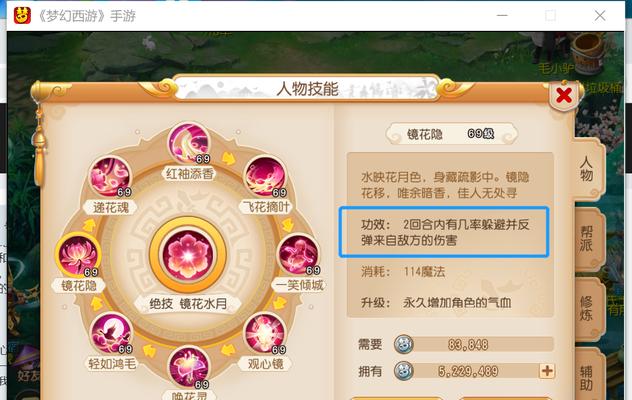Viewport: 632px width, 400px height.
Task: Close the 人物技能 panel with red X
Action: [x=563, y=96]
